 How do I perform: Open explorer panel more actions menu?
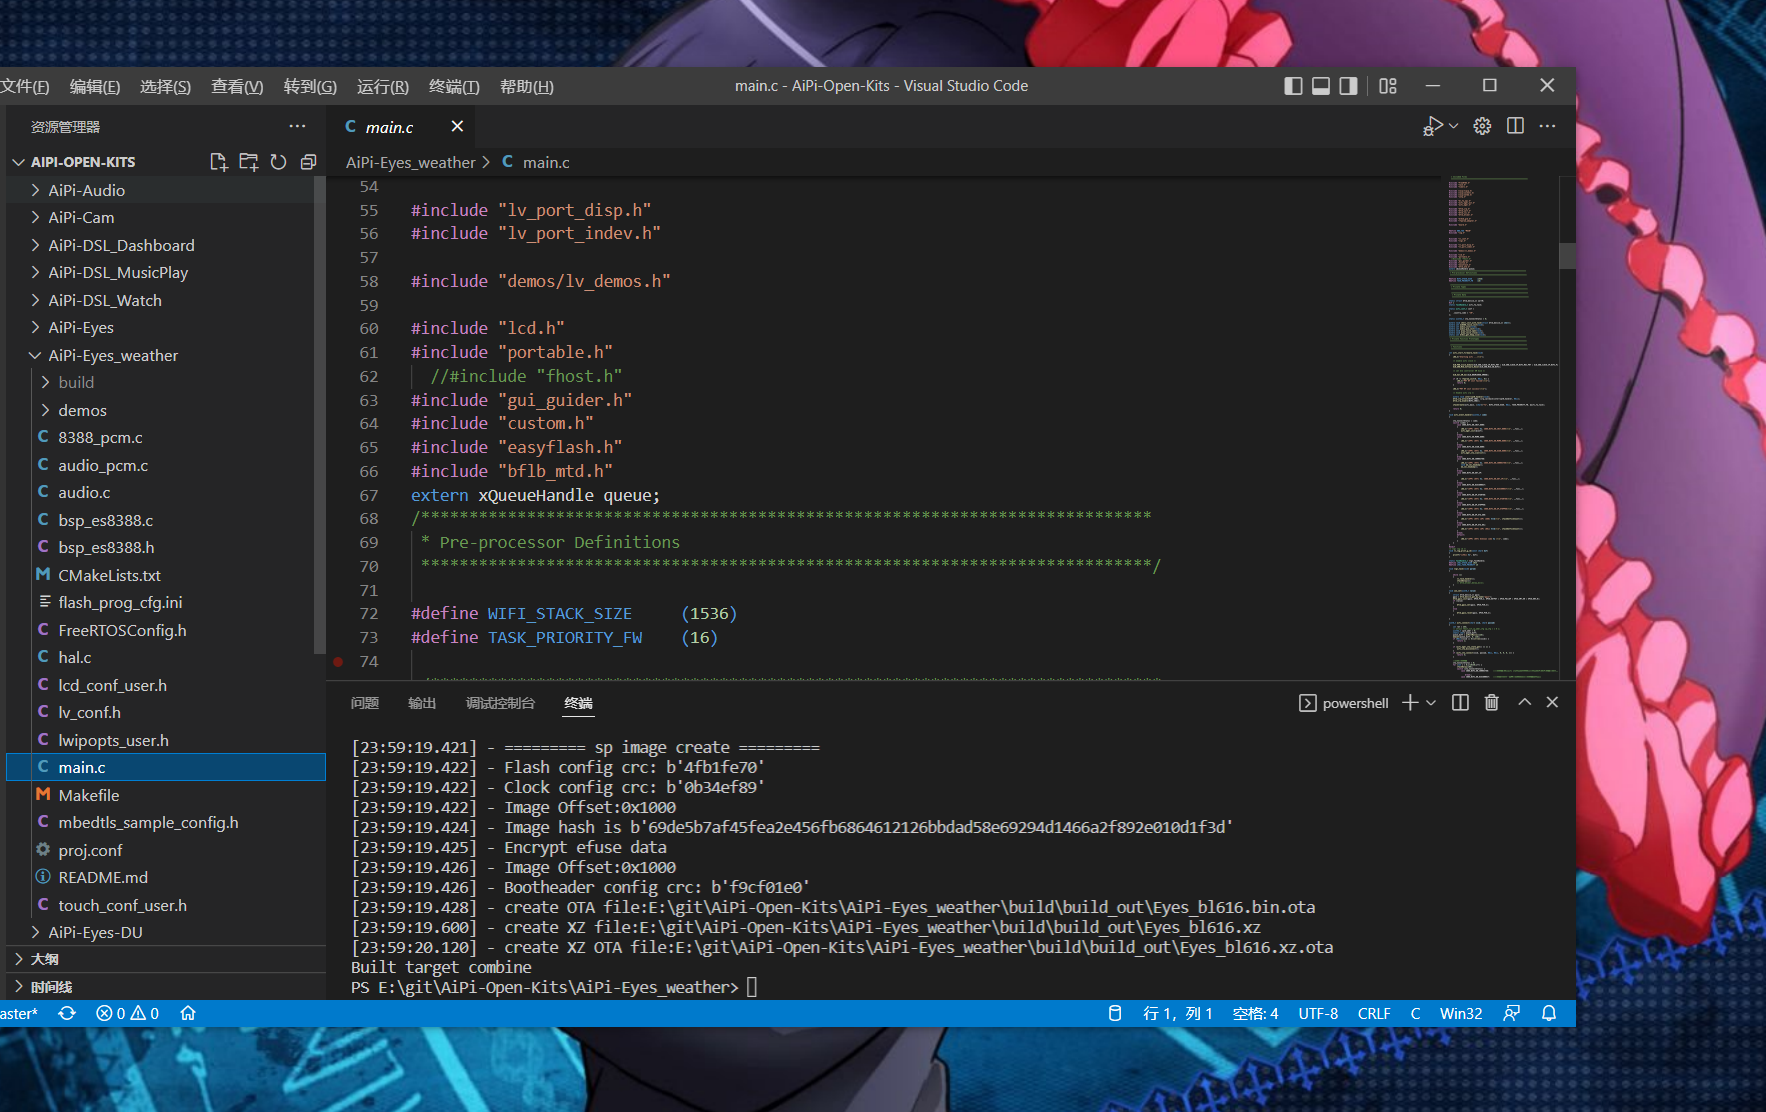click(x=297, y=126)
